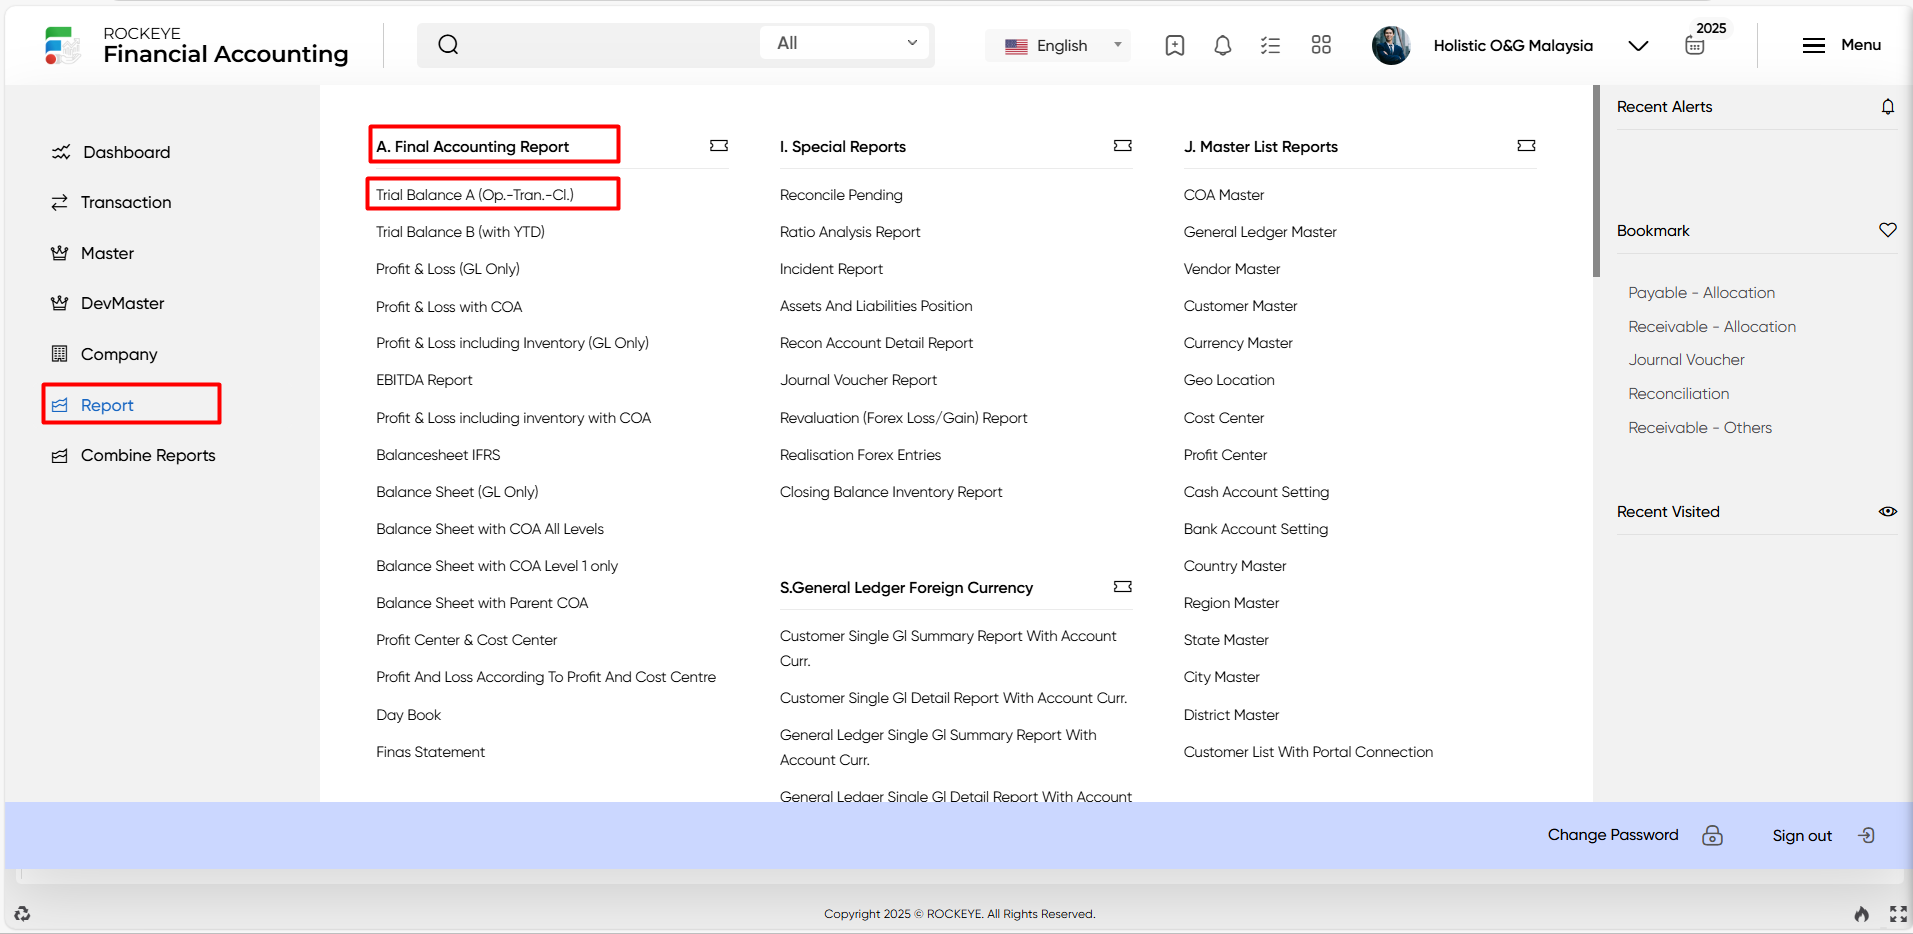Toggle fullscreen icon in footer
The height and width of the screenshot is (934, 1913).
(x=1898, y=913)
